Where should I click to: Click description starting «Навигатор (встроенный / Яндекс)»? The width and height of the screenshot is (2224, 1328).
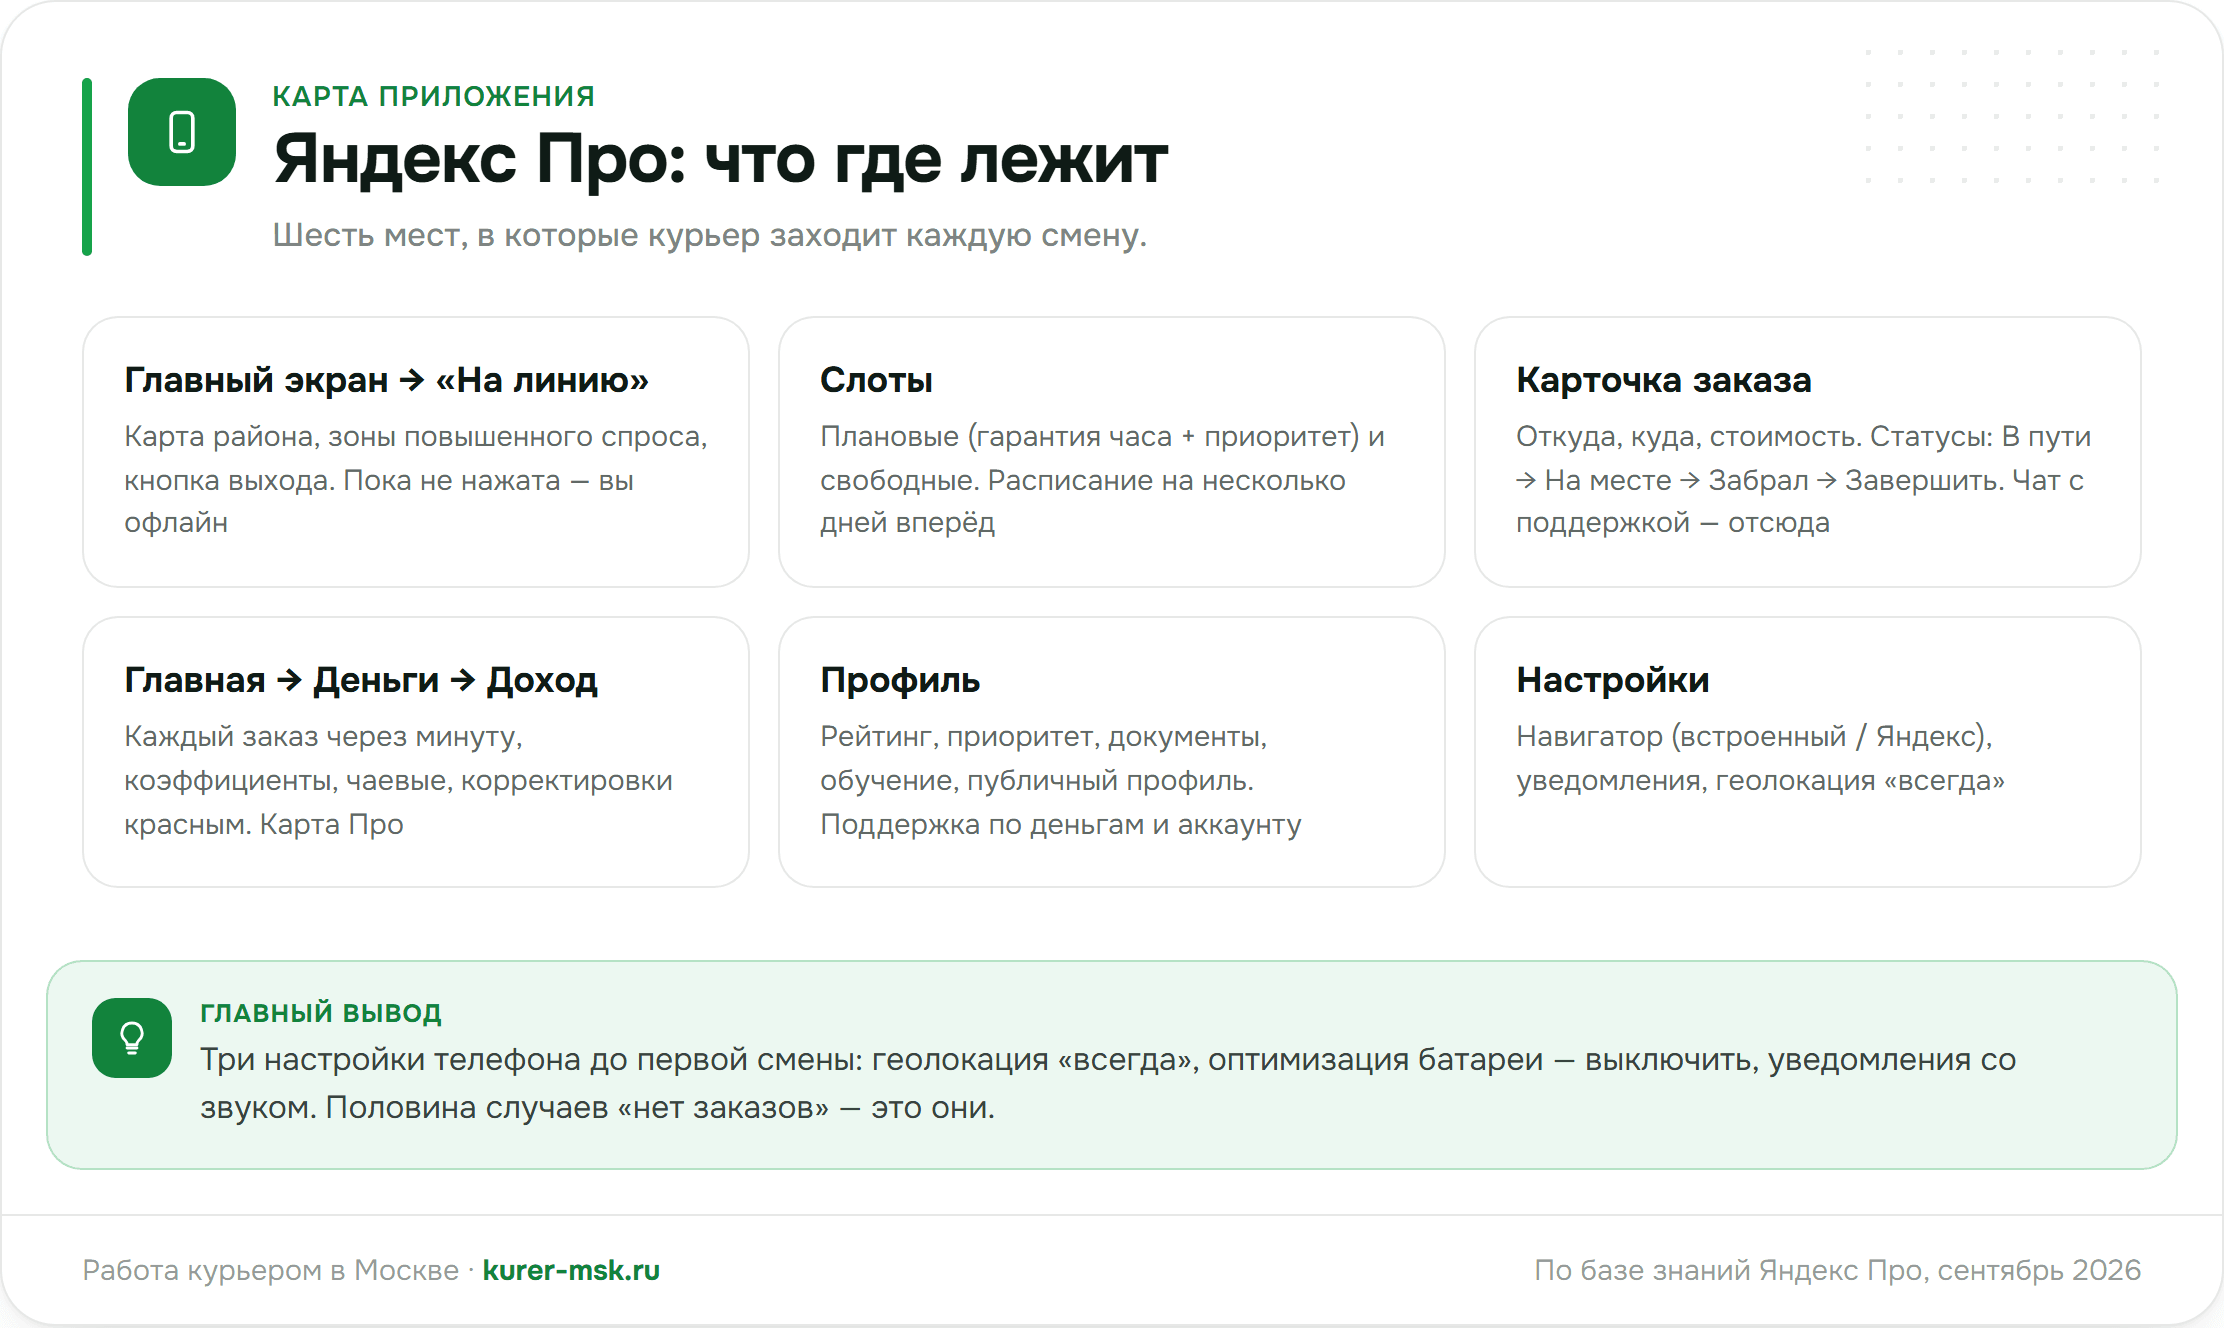pyautogui.click(x=1761, y=758)
